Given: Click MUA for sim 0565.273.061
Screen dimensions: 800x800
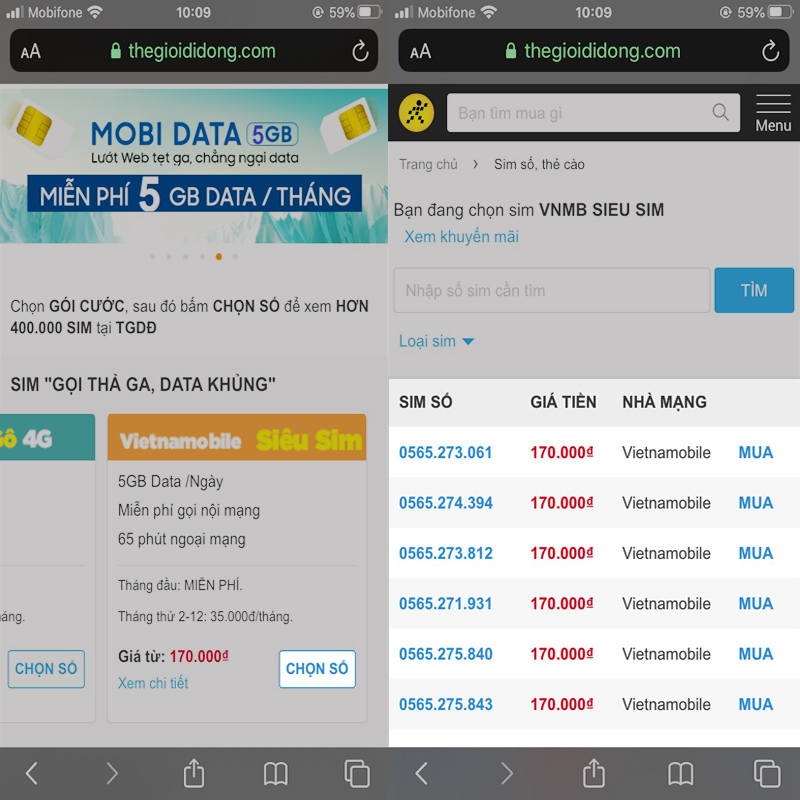Looking at the screenshot, I should (x=756, y=453).
